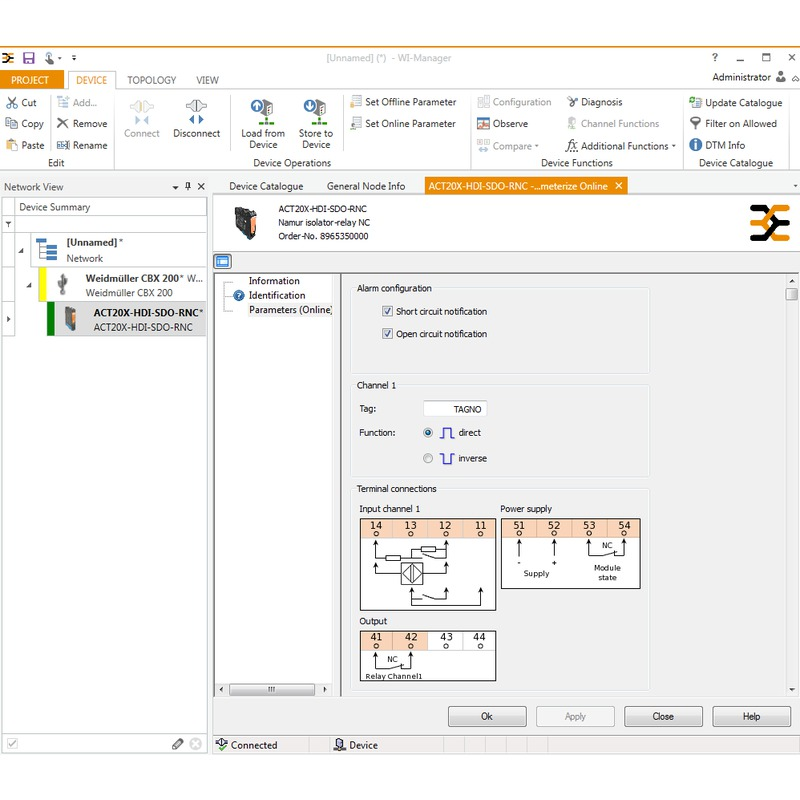800x800 pixels.
Task: Select the direct function radio button
Action: click(x=428, y=433)
